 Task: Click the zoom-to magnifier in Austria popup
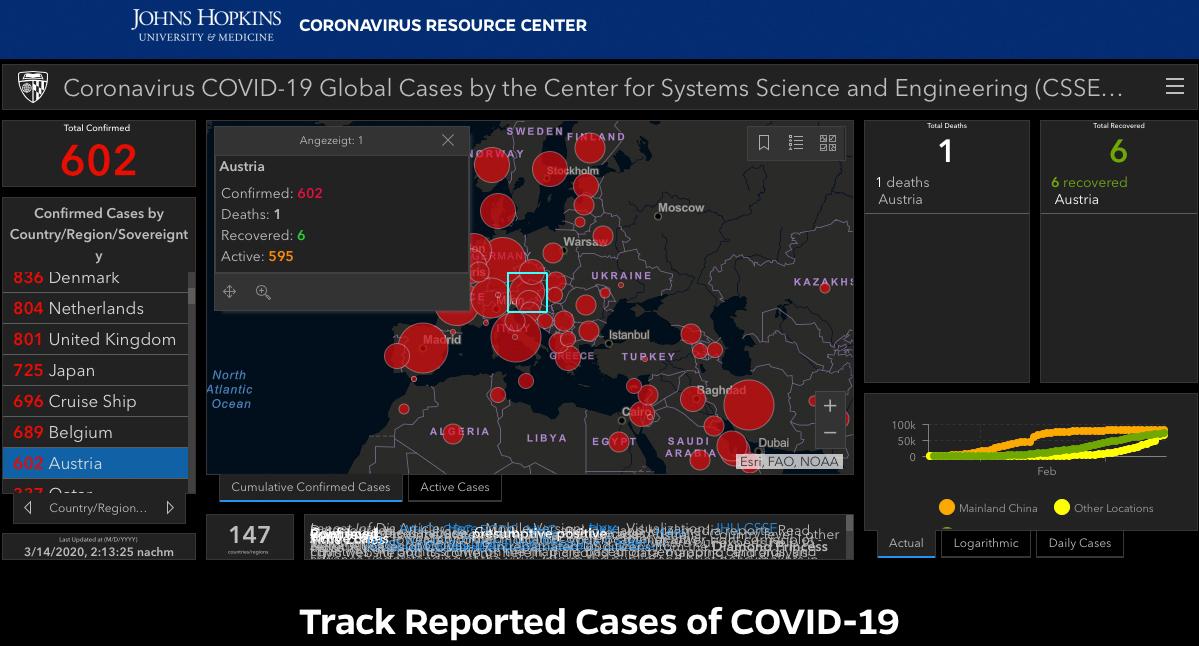(x=263, y=292)
